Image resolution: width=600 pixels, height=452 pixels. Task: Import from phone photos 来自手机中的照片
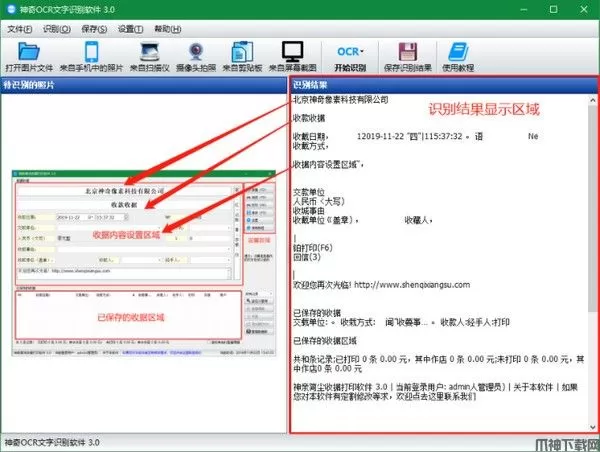(x=91, y=57)
